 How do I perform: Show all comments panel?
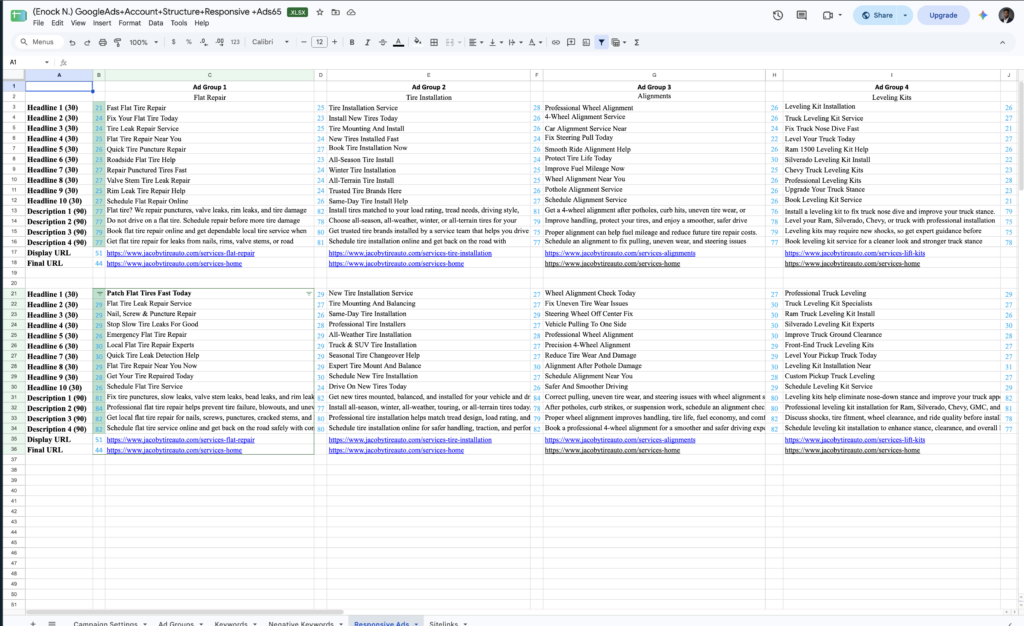point(801,15)
